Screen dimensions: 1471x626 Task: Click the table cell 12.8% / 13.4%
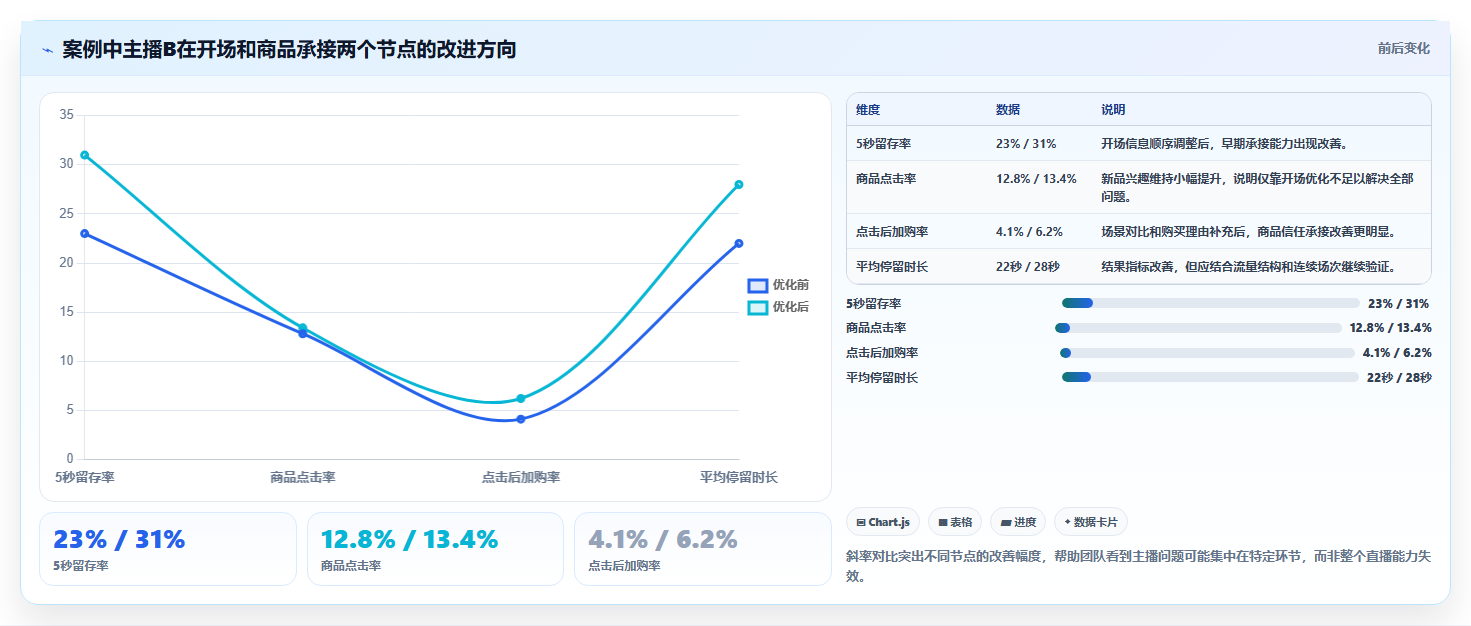click(1036, 179)
